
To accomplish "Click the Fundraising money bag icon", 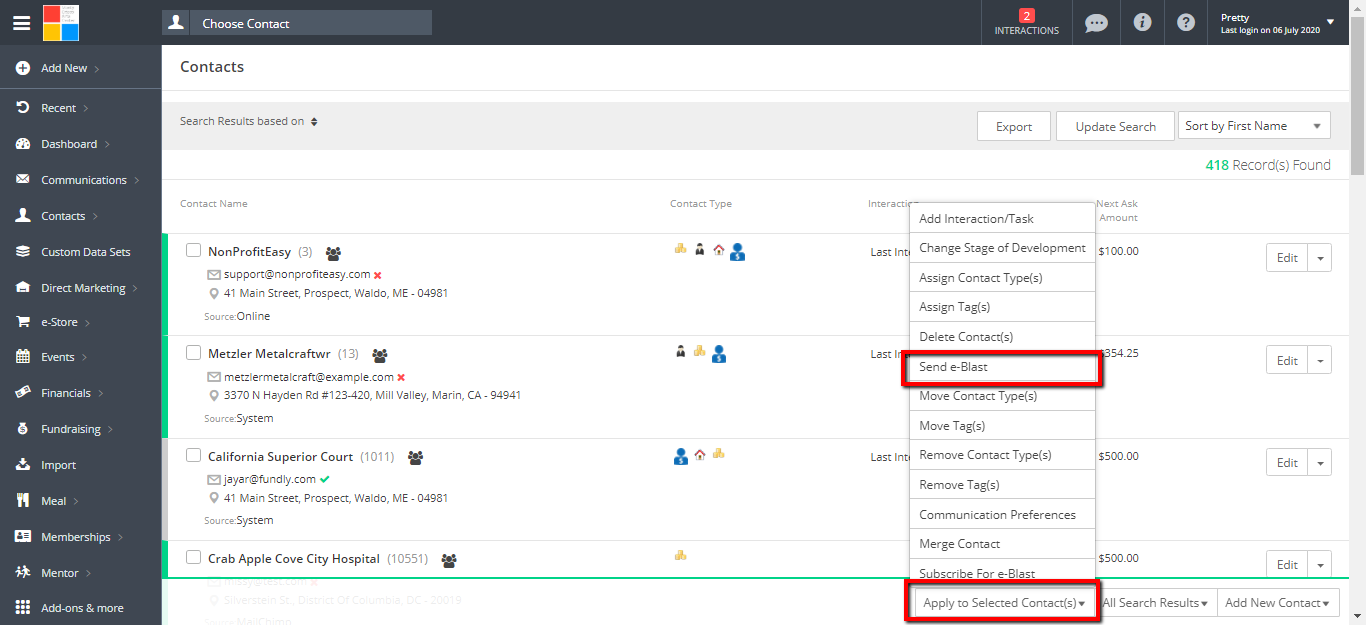I will [22, 429].
